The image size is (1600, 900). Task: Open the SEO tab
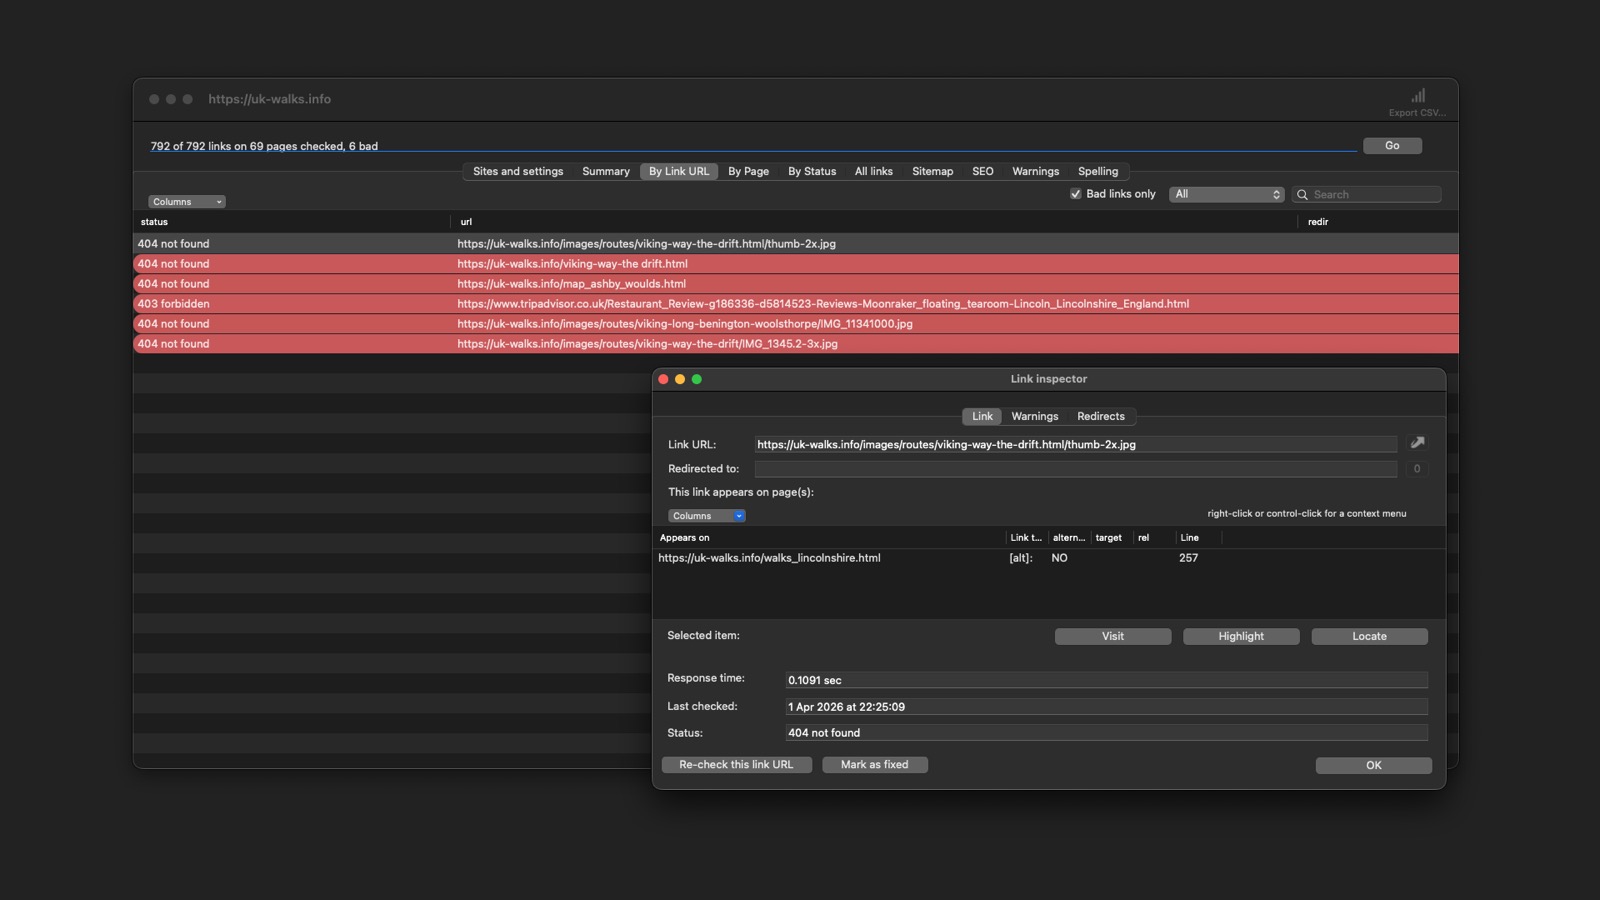[x=983, y=171]
